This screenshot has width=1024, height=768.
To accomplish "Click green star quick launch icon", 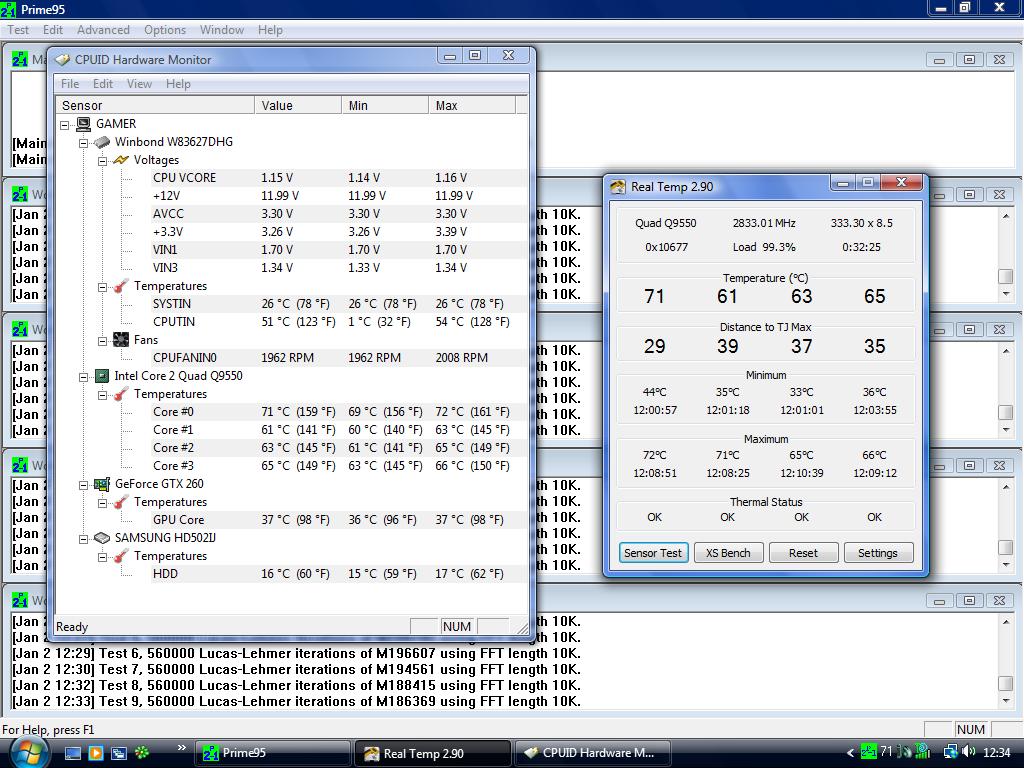I will coord(142,753).
